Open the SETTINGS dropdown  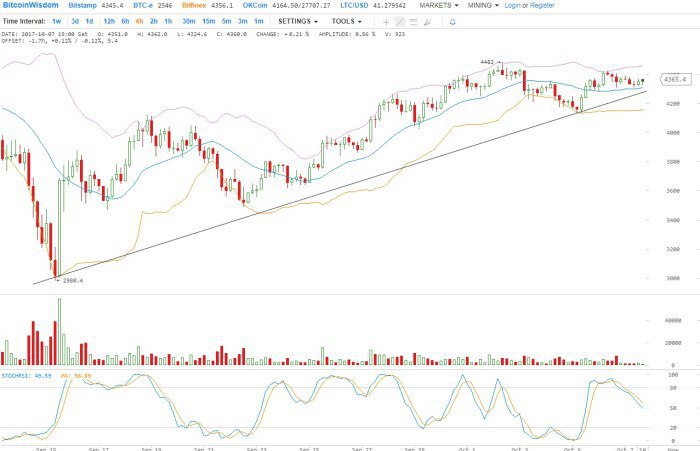click(298, 21)
